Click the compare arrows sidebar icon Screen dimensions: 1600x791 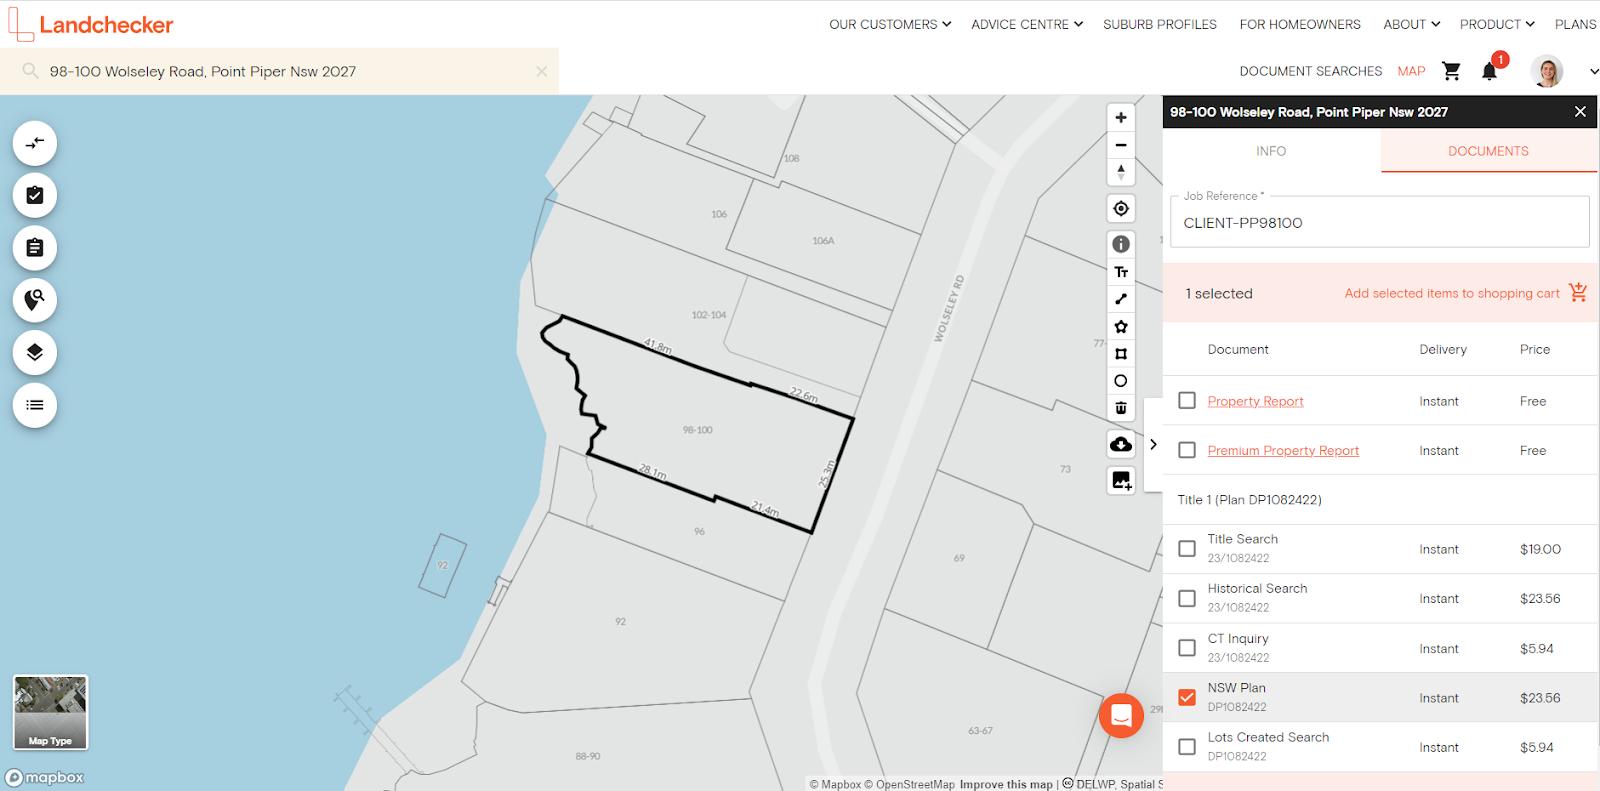(35, 143)
